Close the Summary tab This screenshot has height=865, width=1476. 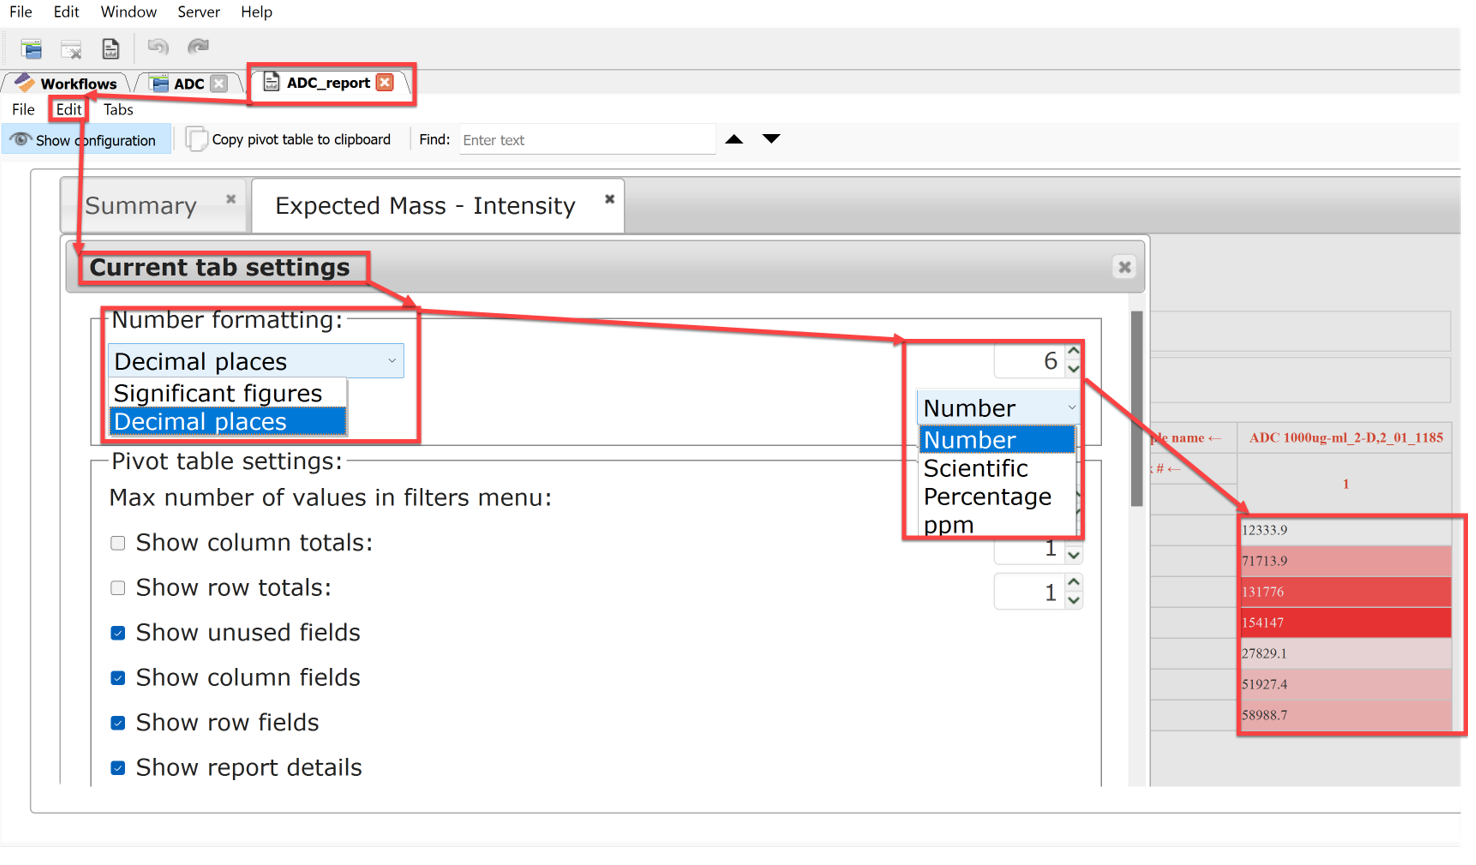pyautogui.click(x=231, y=199)
